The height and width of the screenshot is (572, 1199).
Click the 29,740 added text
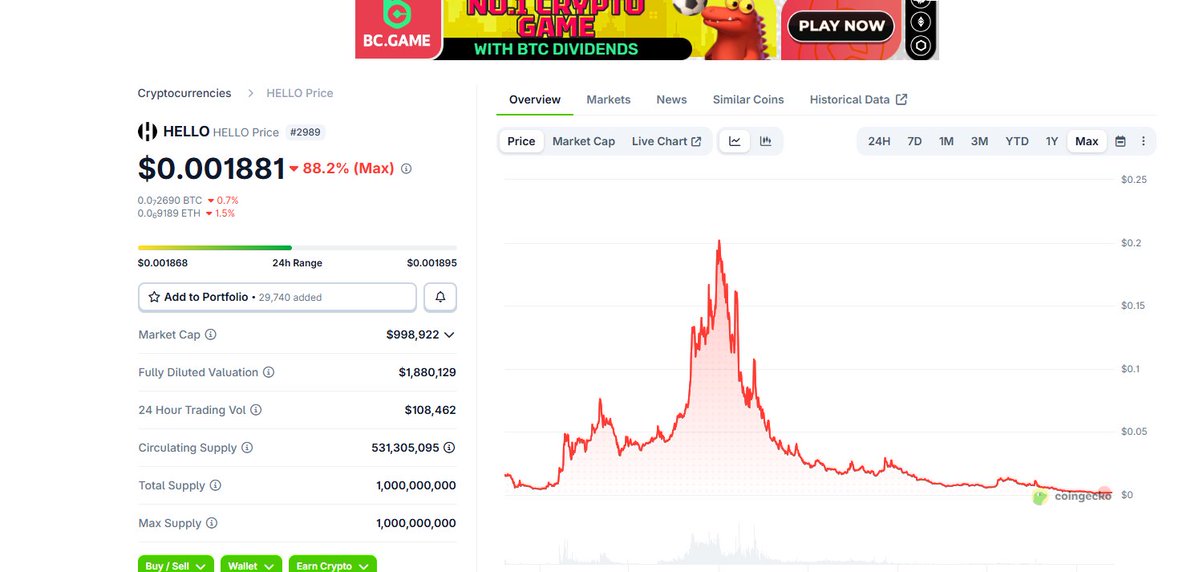[x=290, y=297]
